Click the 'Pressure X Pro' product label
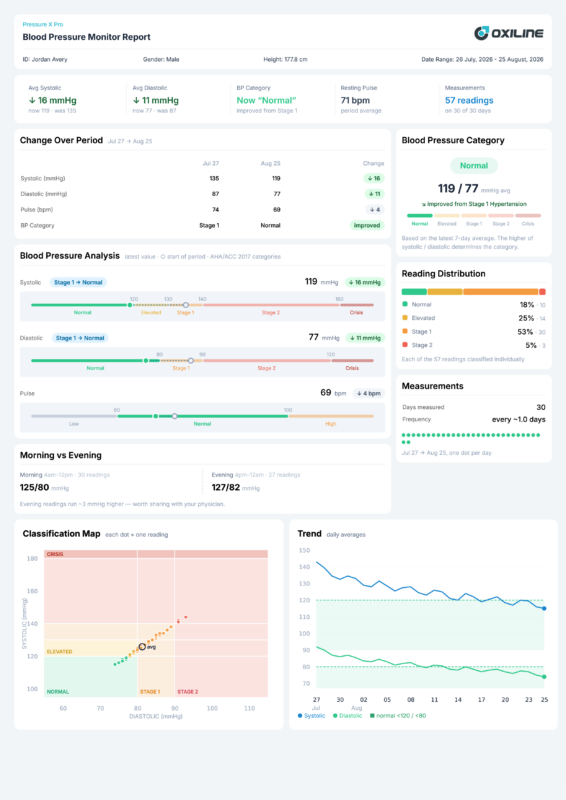Viewport: 566px width, 800px height. tap(43, 24)
